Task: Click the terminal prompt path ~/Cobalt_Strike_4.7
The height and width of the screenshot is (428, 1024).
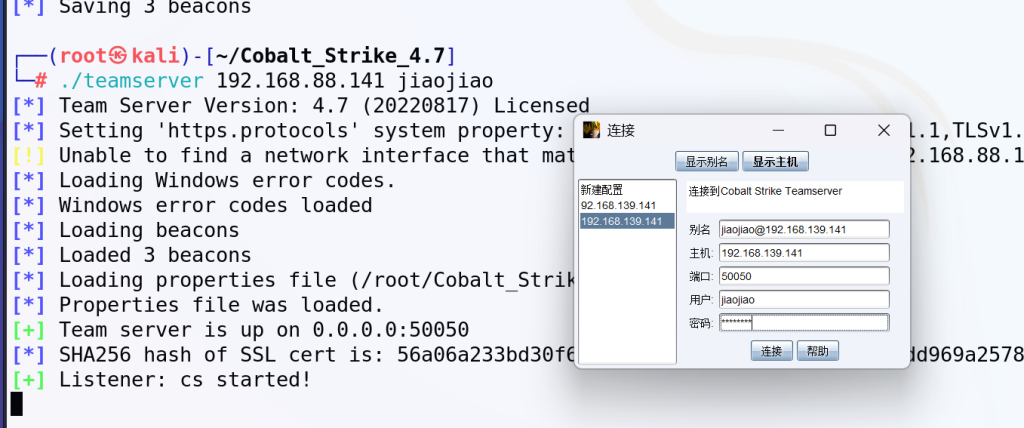Action: pos(330,56)
